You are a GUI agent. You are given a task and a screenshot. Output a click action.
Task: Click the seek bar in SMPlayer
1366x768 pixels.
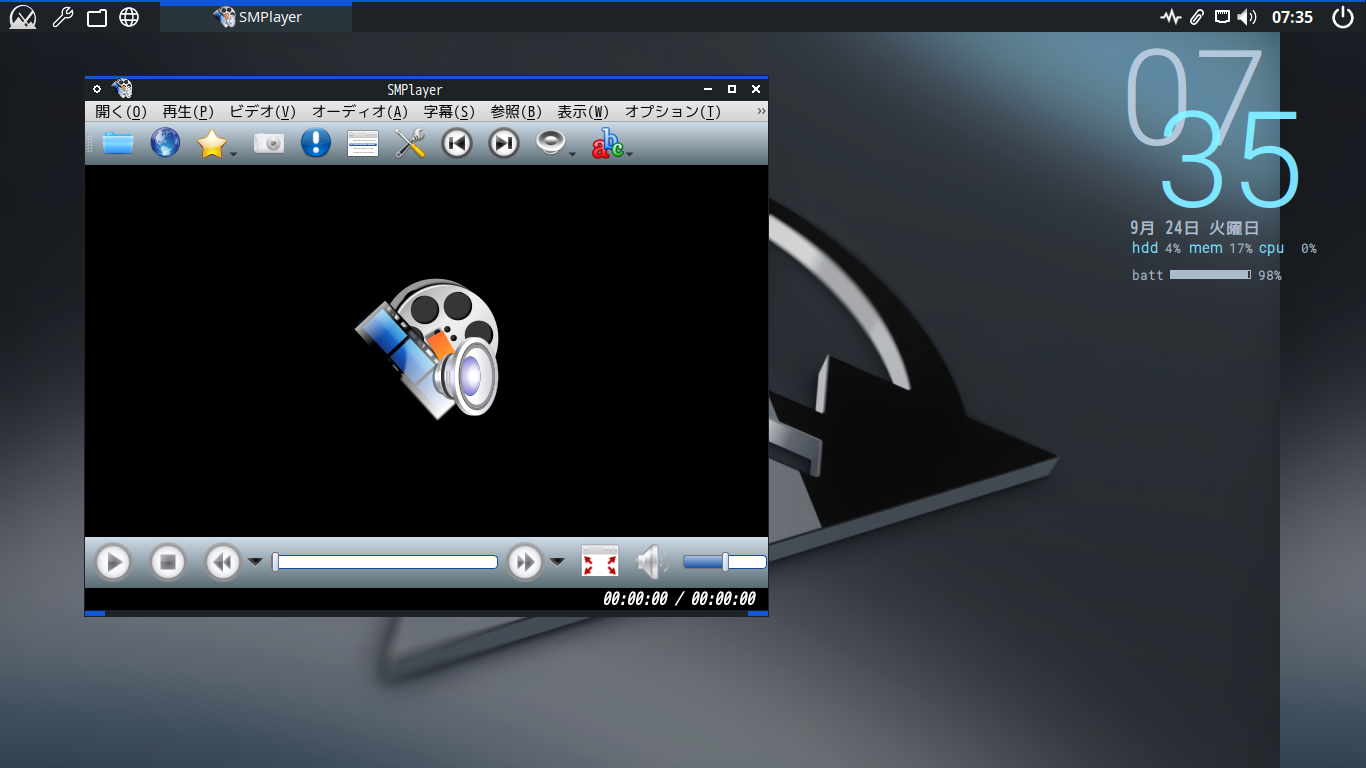(x=385, y=562)
